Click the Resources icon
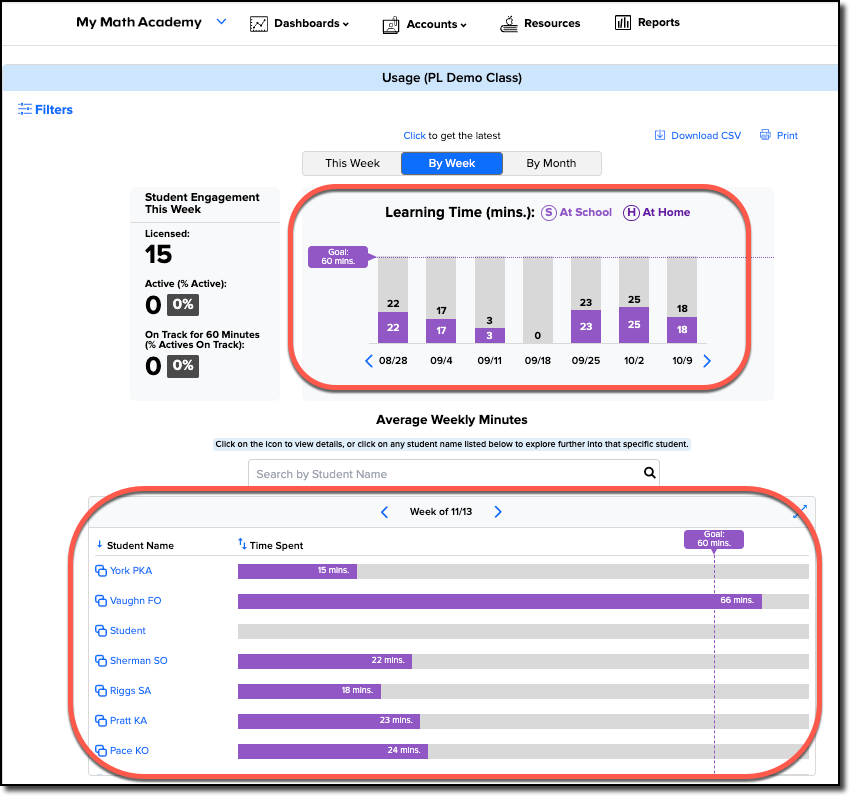 click(x=508, y=24)
